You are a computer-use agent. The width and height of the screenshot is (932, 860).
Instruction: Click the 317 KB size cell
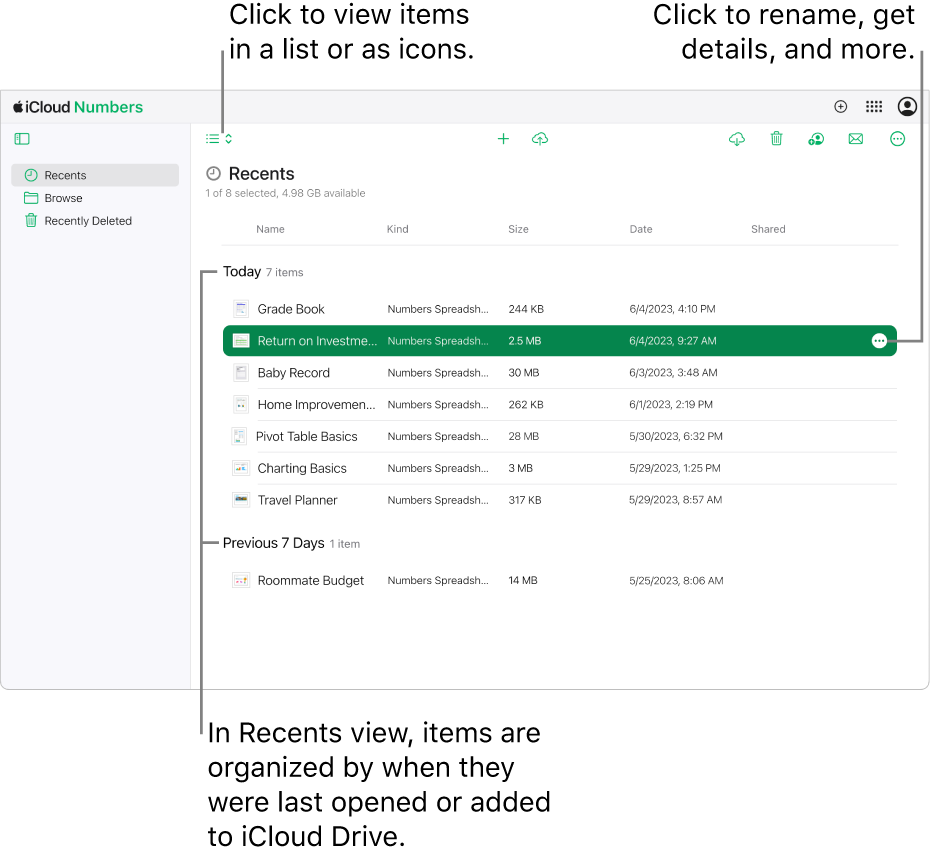(x=525, y=500)
